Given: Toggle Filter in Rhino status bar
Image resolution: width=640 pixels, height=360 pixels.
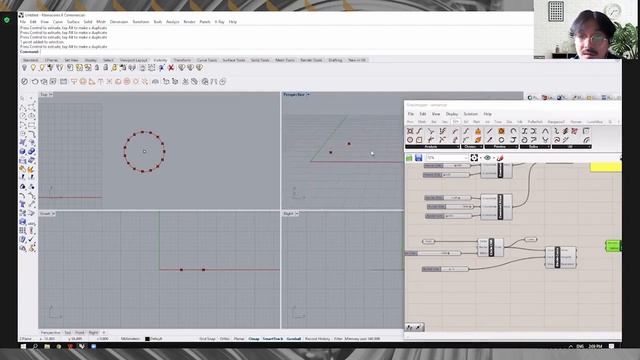Looking at the screenshot, I should pos(338,339).
